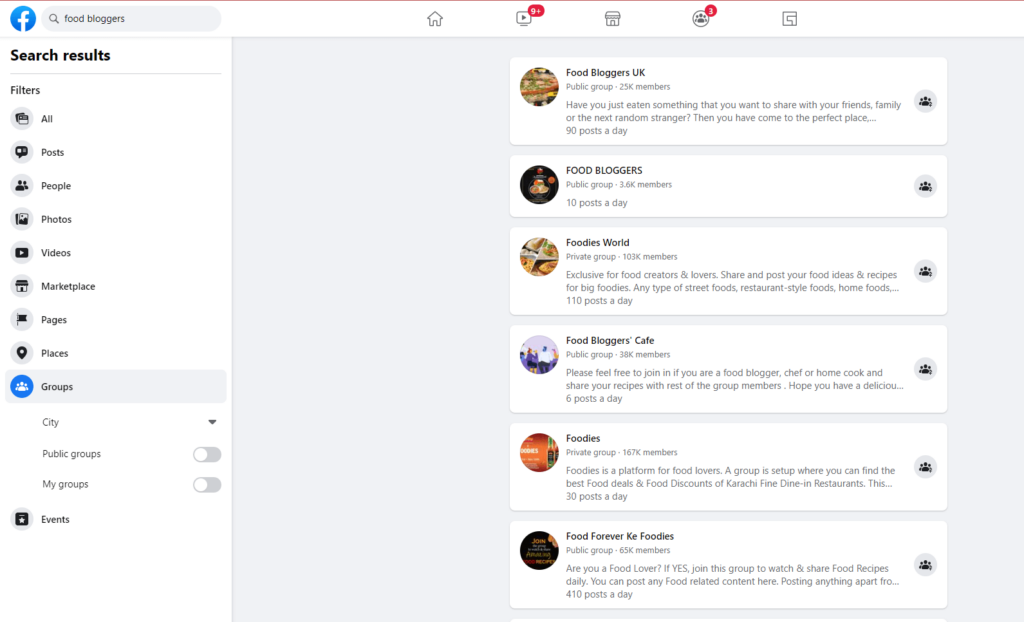
Task: Filter results by Posts
Action: (x=52, y=152)
